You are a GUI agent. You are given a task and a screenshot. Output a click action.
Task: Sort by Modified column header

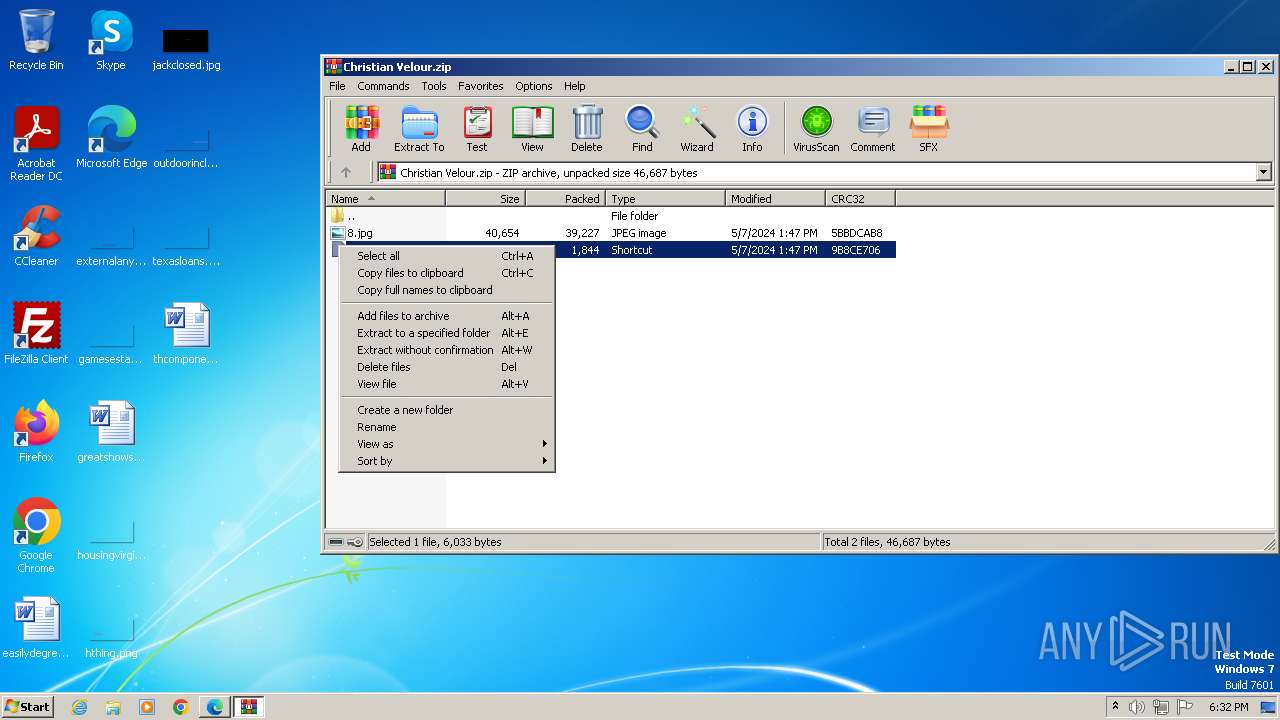[x=775, y=199]
